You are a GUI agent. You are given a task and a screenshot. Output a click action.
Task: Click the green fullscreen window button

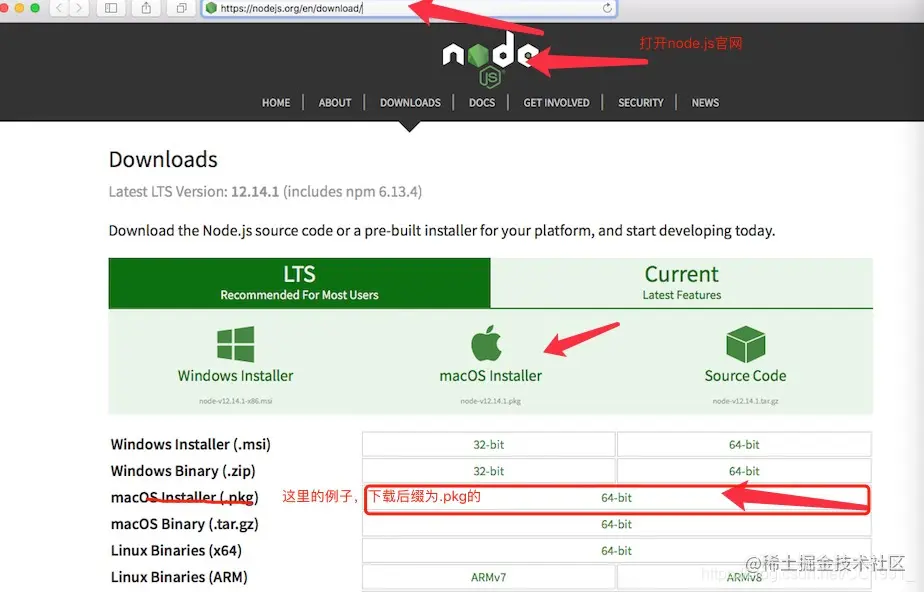click(x=35, y=8)
